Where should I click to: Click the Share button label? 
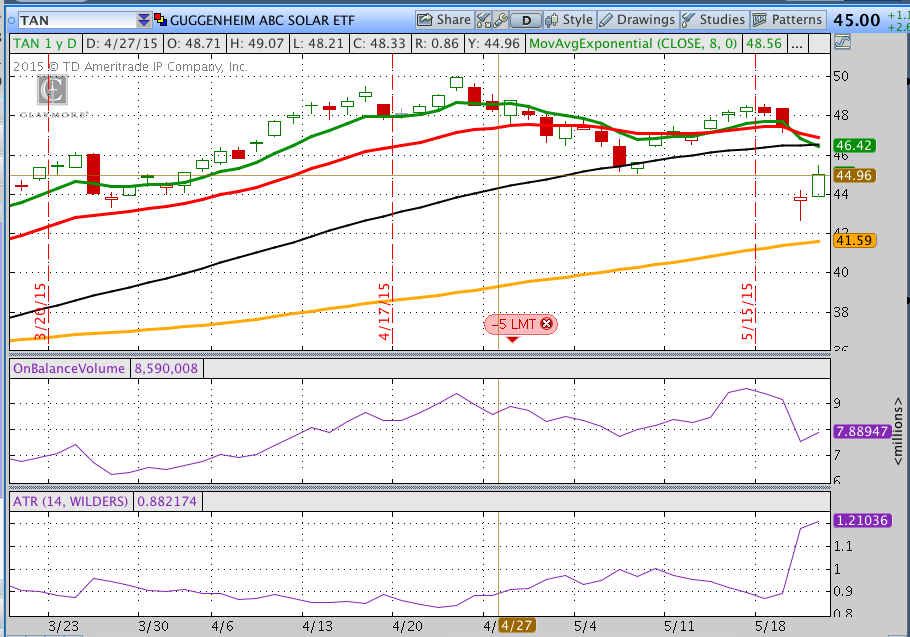pos(453,20)
